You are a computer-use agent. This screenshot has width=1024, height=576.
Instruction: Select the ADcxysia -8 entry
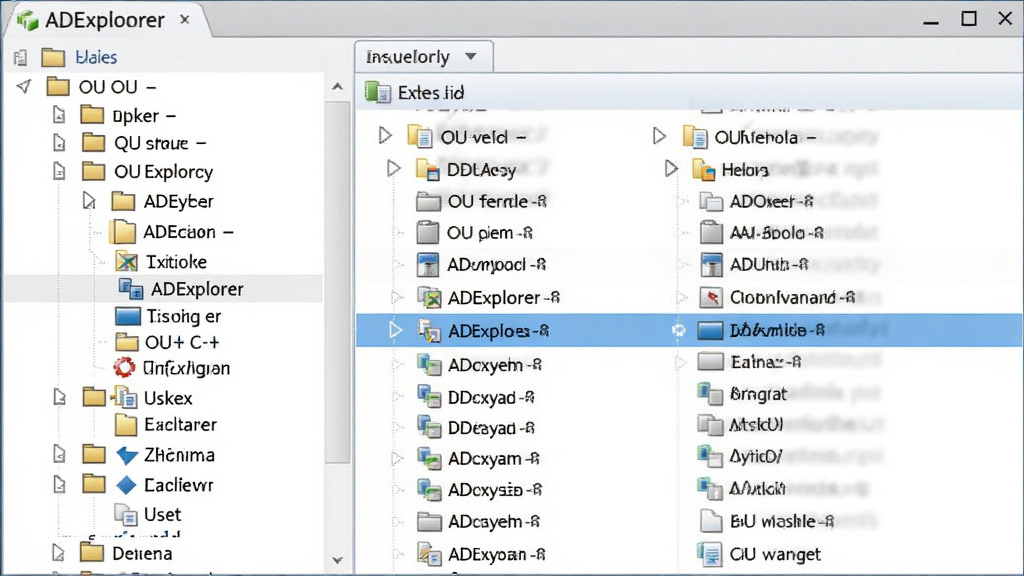(480, 490)
